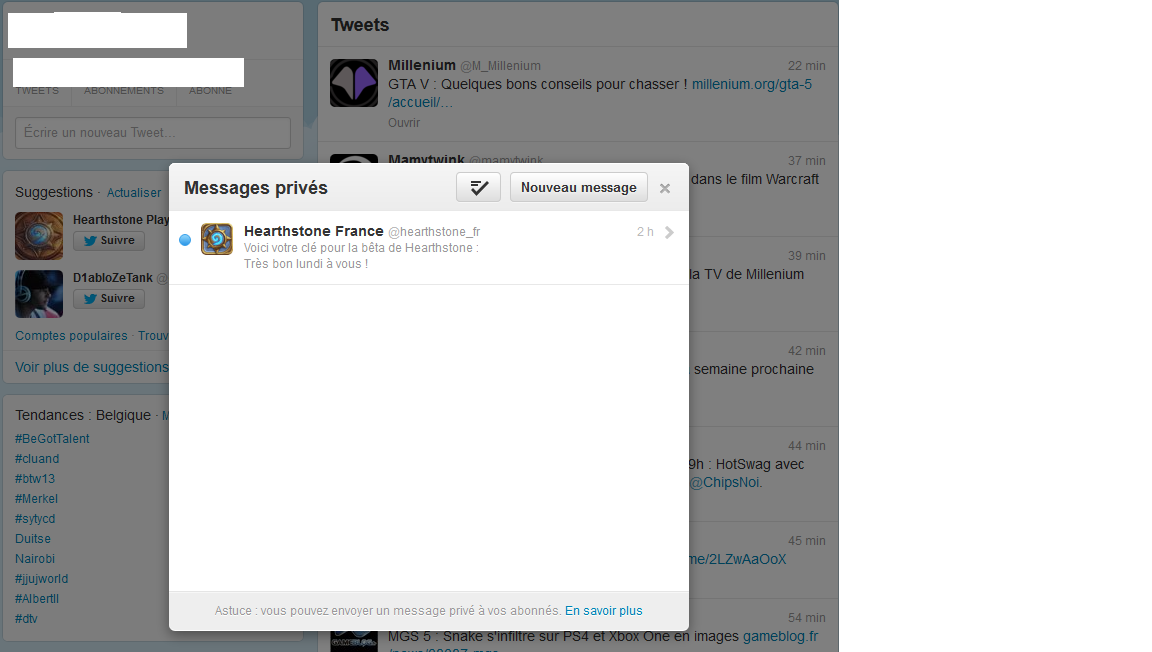Click the 45 min tweet timestamp
This screenshot has width=1152, height=652.
point(807,540)
